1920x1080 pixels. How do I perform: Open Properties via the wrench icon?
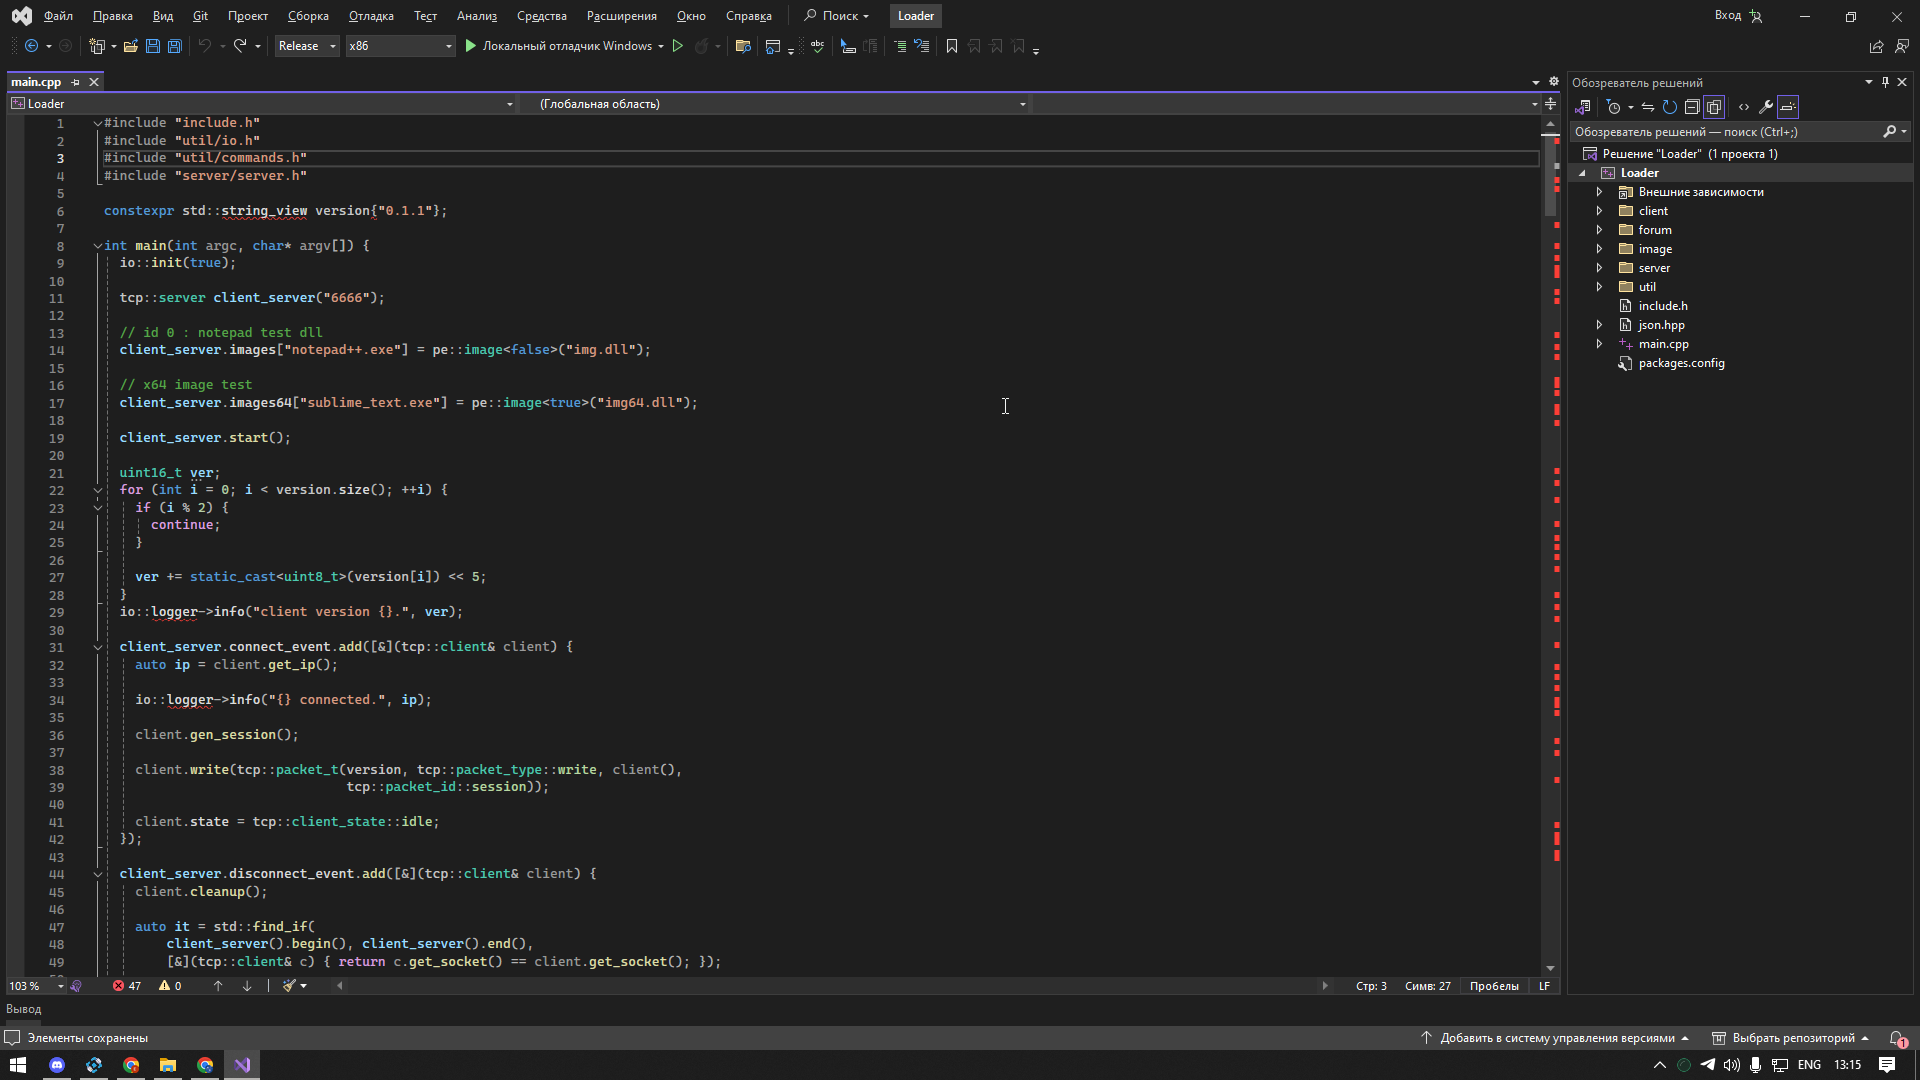(x=1766, y=107)
